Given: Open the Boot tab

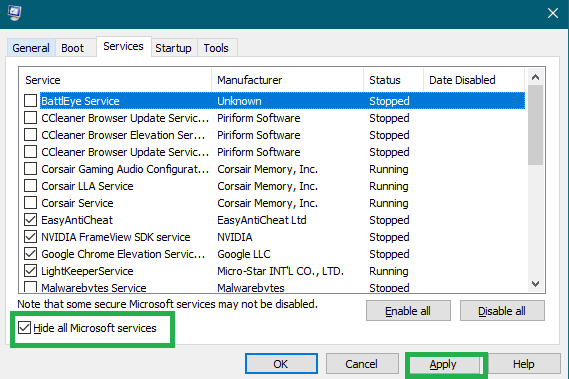Looking at the screenshot, I should pyautogui.click(x=72, y=48).
